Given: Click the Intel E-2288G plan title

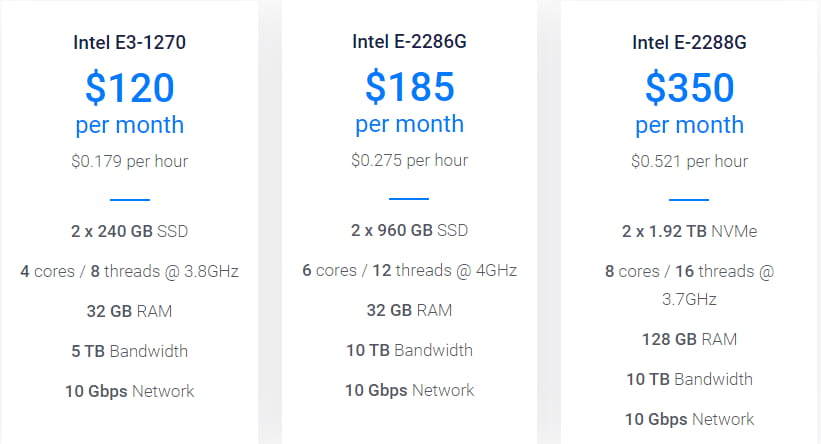Looking at the screenshot, I should (x=689, y=42).
